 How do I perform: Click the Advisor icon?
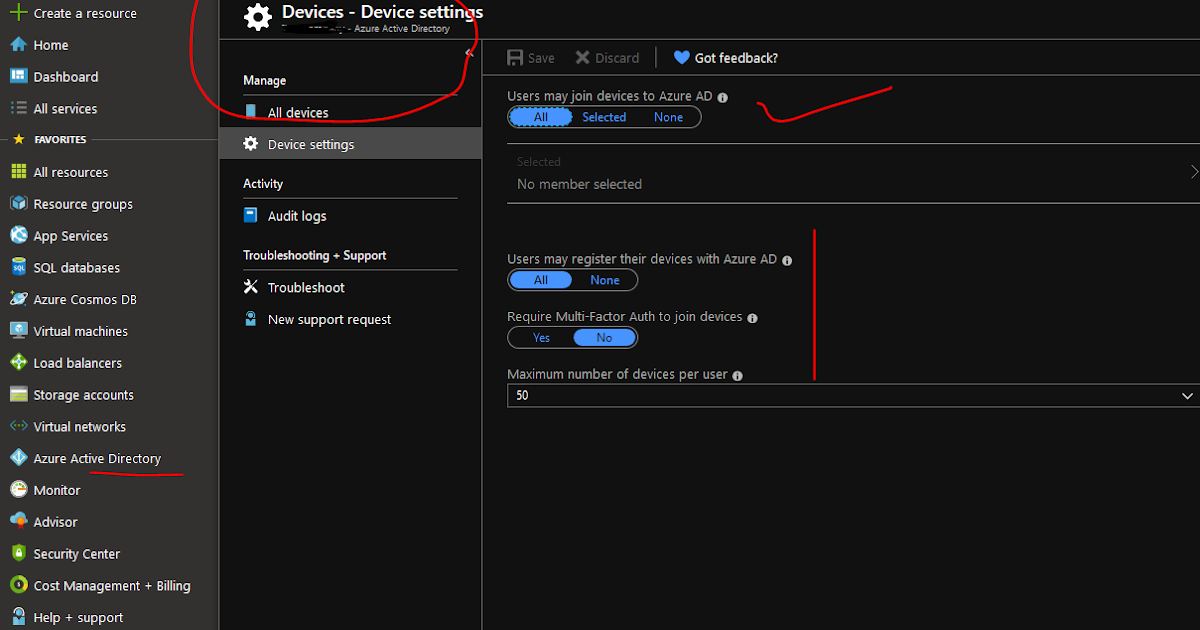[x=18, y=522]
